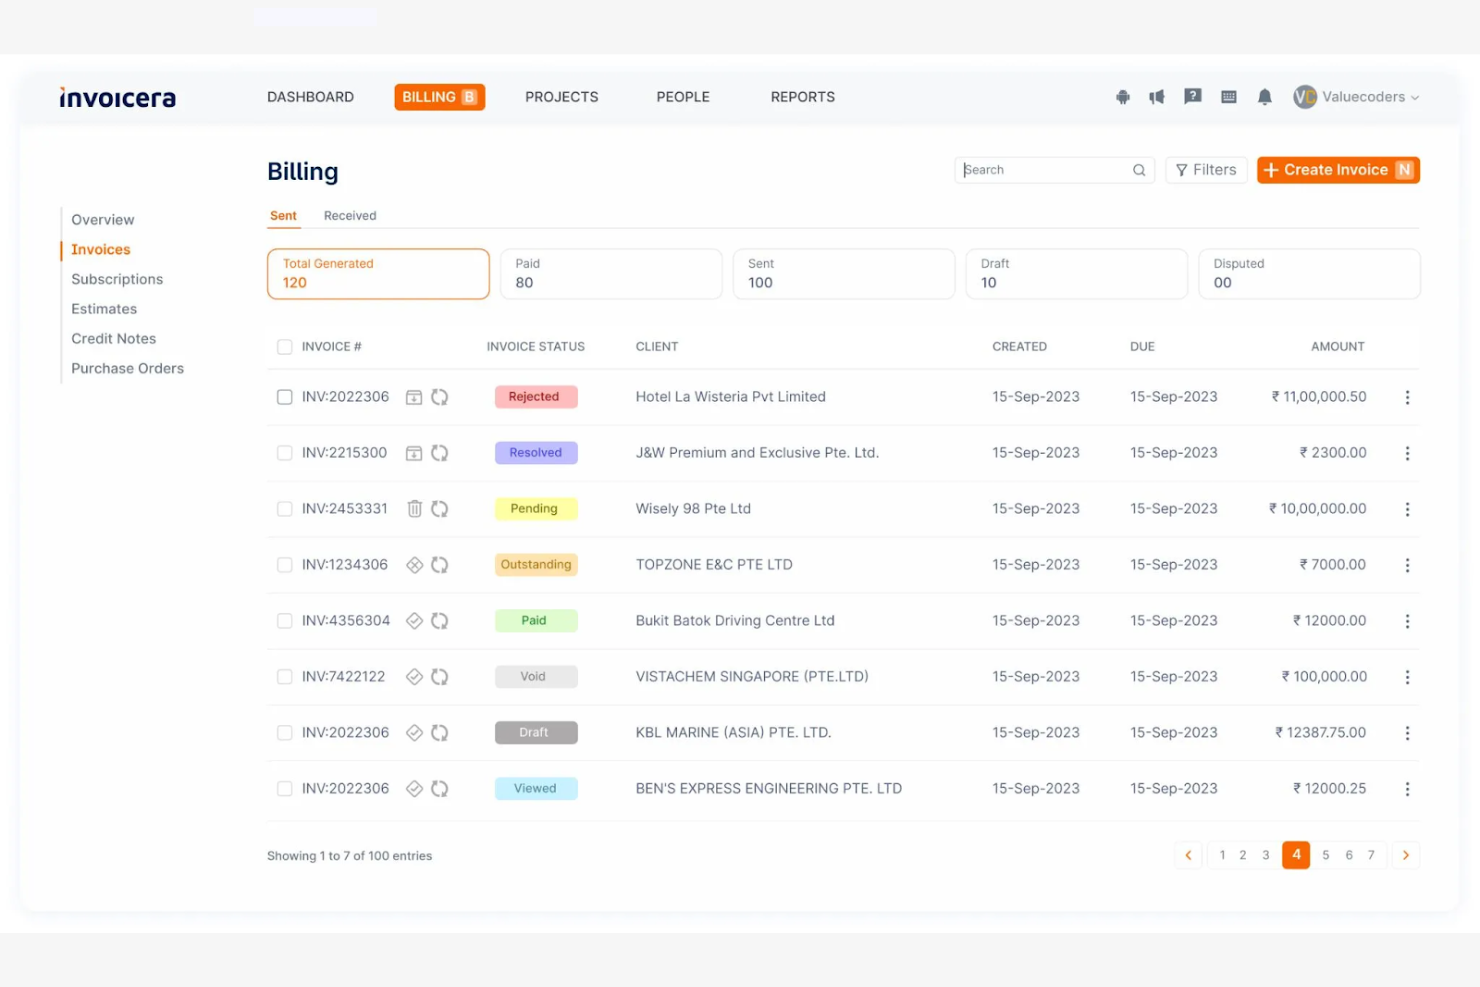Screen dimensions: 1480x987
Task: Select the header checkbox to select all invoices
Action: coord(285,345)
